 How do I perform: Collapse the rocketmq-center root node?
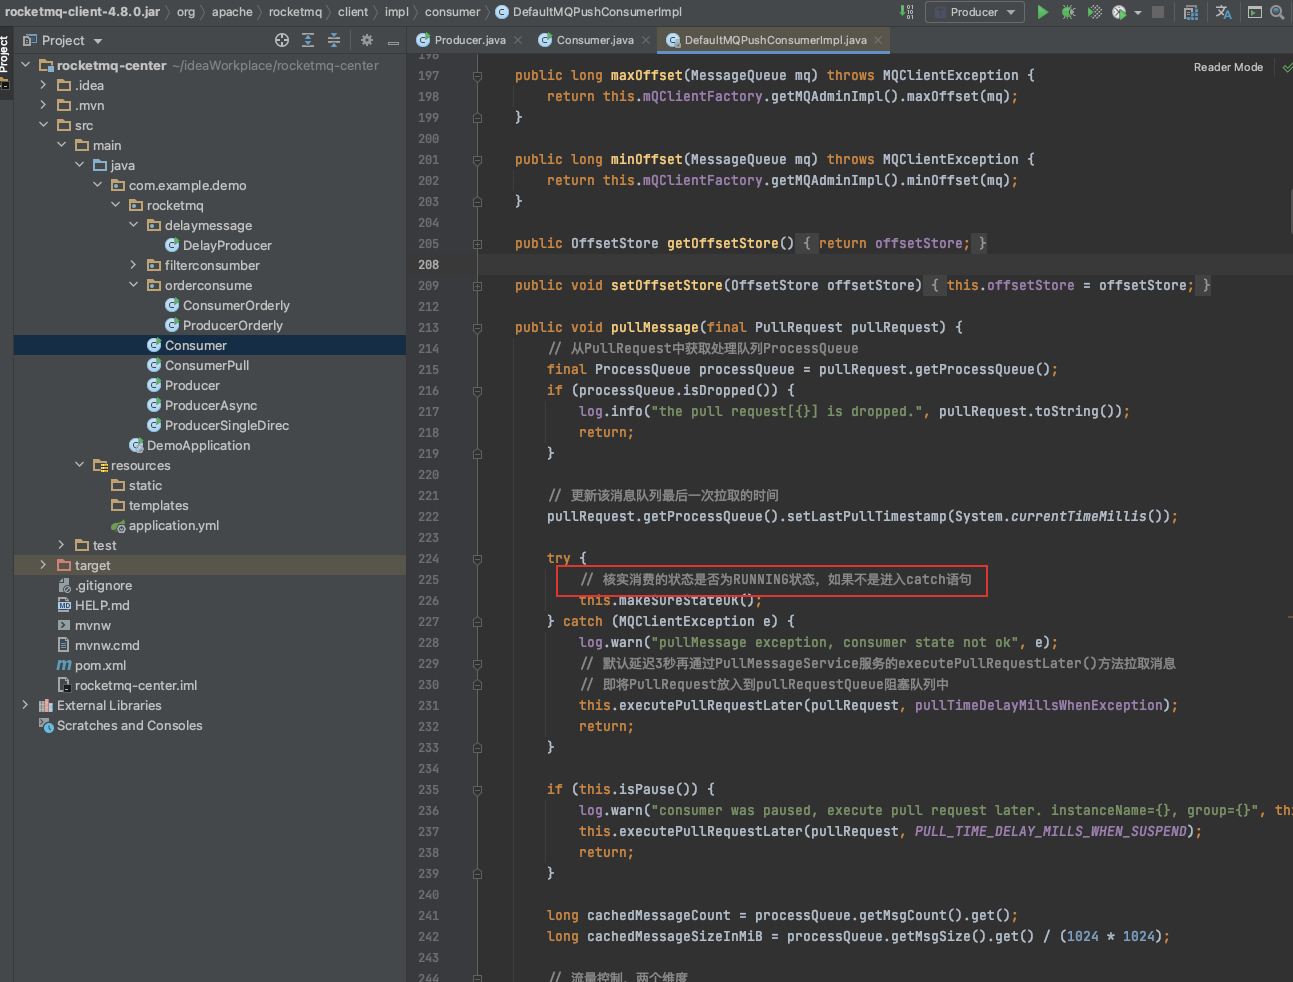pos(26,65)
